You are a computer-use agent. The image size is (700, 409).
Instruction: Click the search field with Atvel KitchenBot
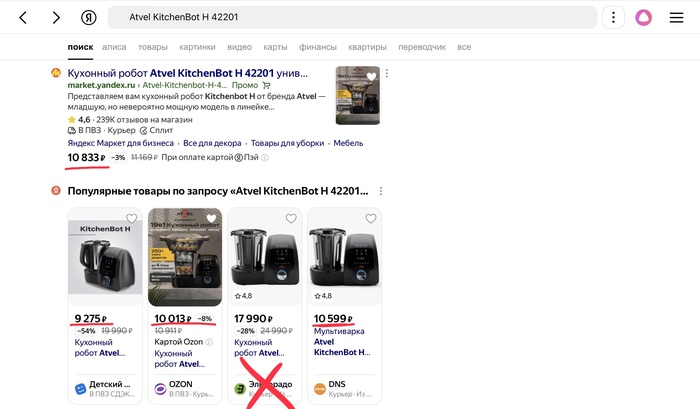[x=350, y=18]
